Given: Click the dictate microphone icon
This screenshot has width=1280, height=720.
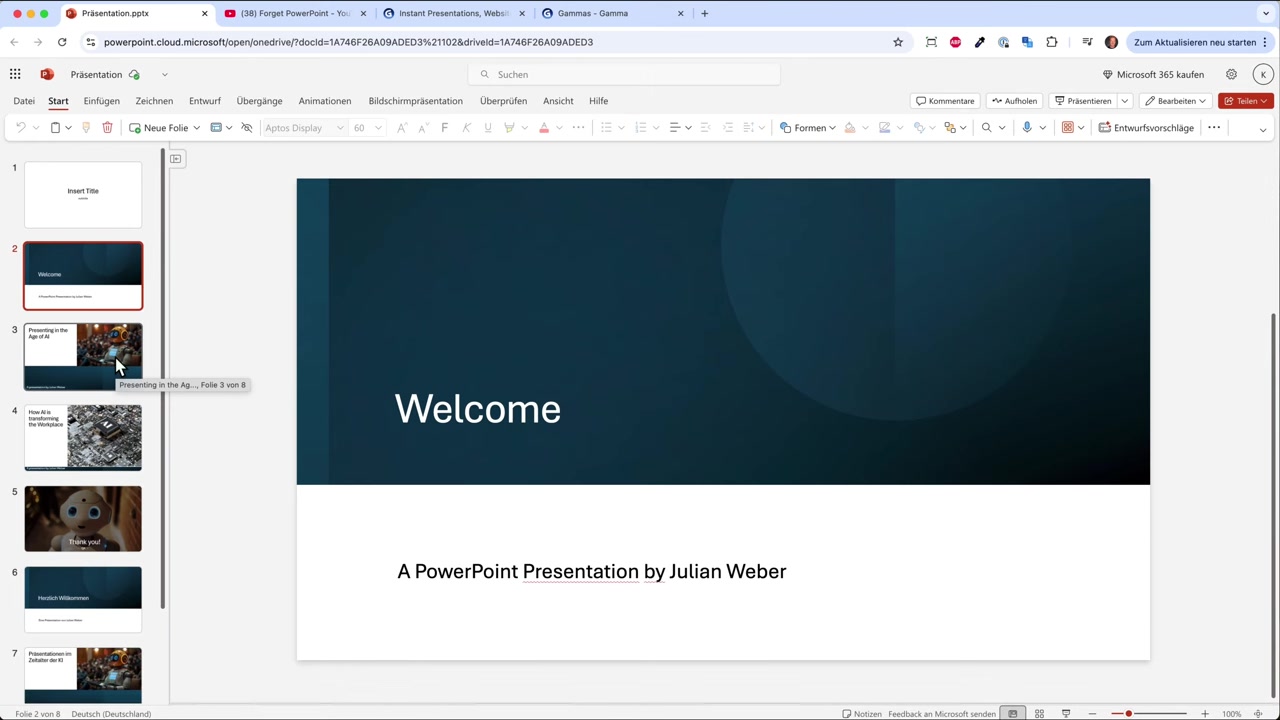Looking at the screenshot, I should point(1027,128).
